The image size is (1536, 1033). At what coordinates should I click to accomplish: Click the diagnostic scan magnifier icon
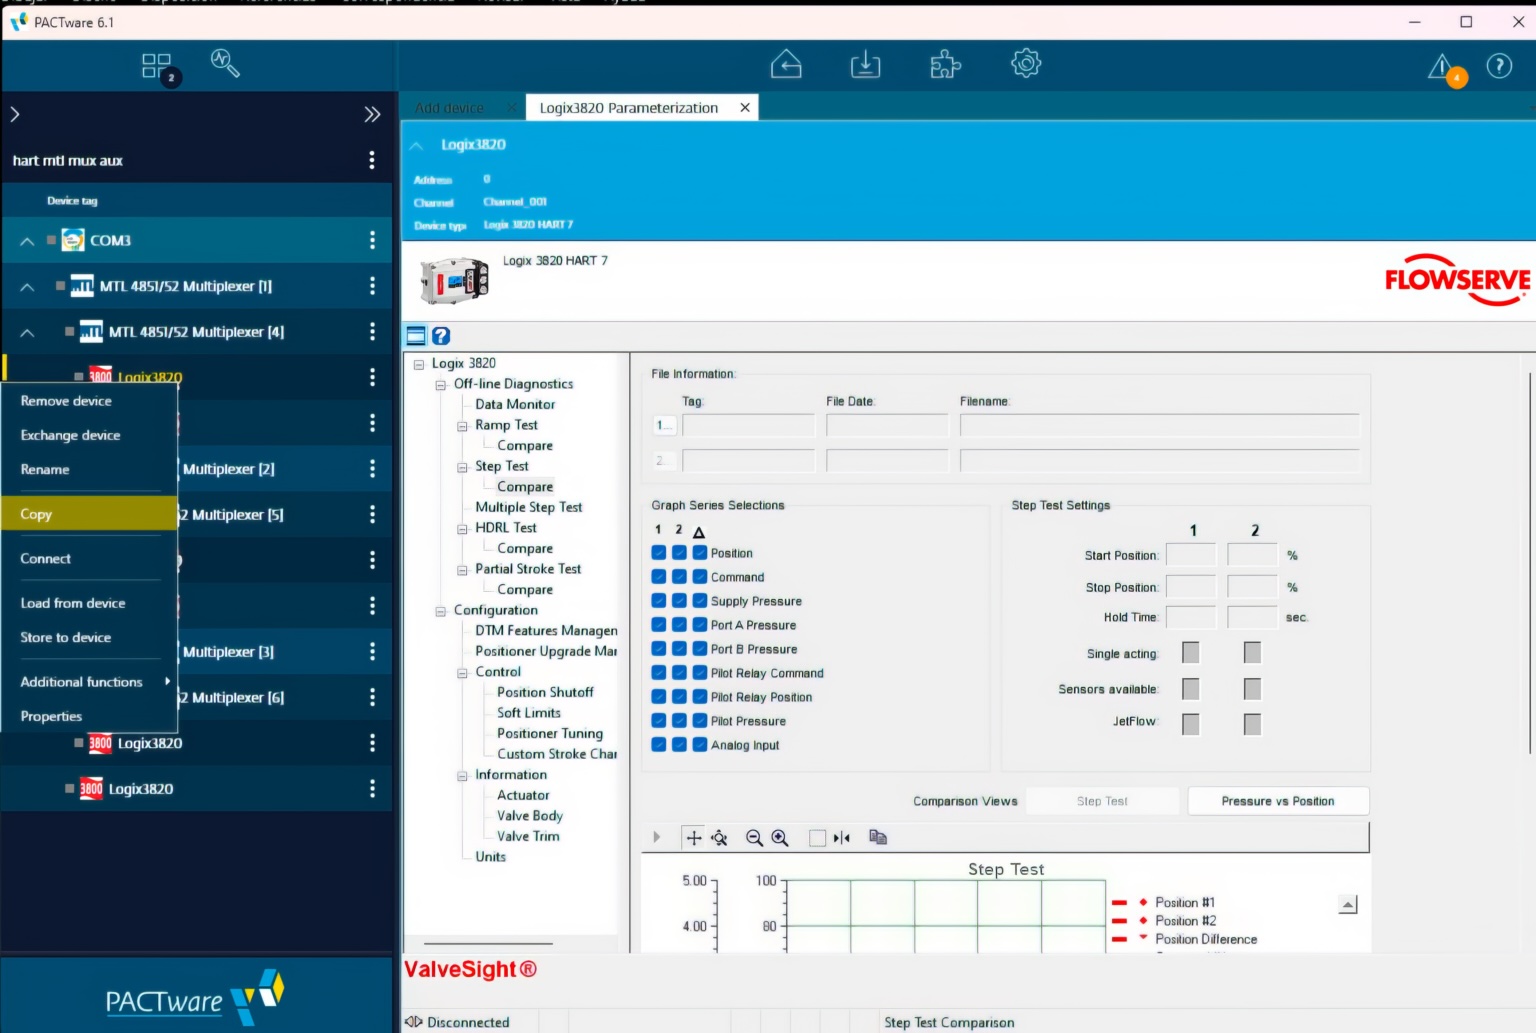[x=225, y=64]
